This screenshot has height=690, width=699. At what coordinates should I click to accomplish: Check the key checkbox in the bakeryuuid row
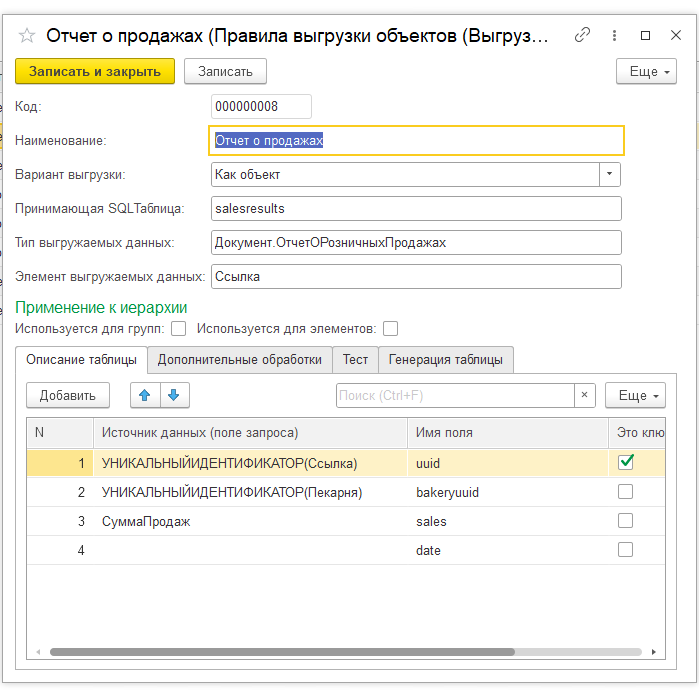tap(625, 492)
